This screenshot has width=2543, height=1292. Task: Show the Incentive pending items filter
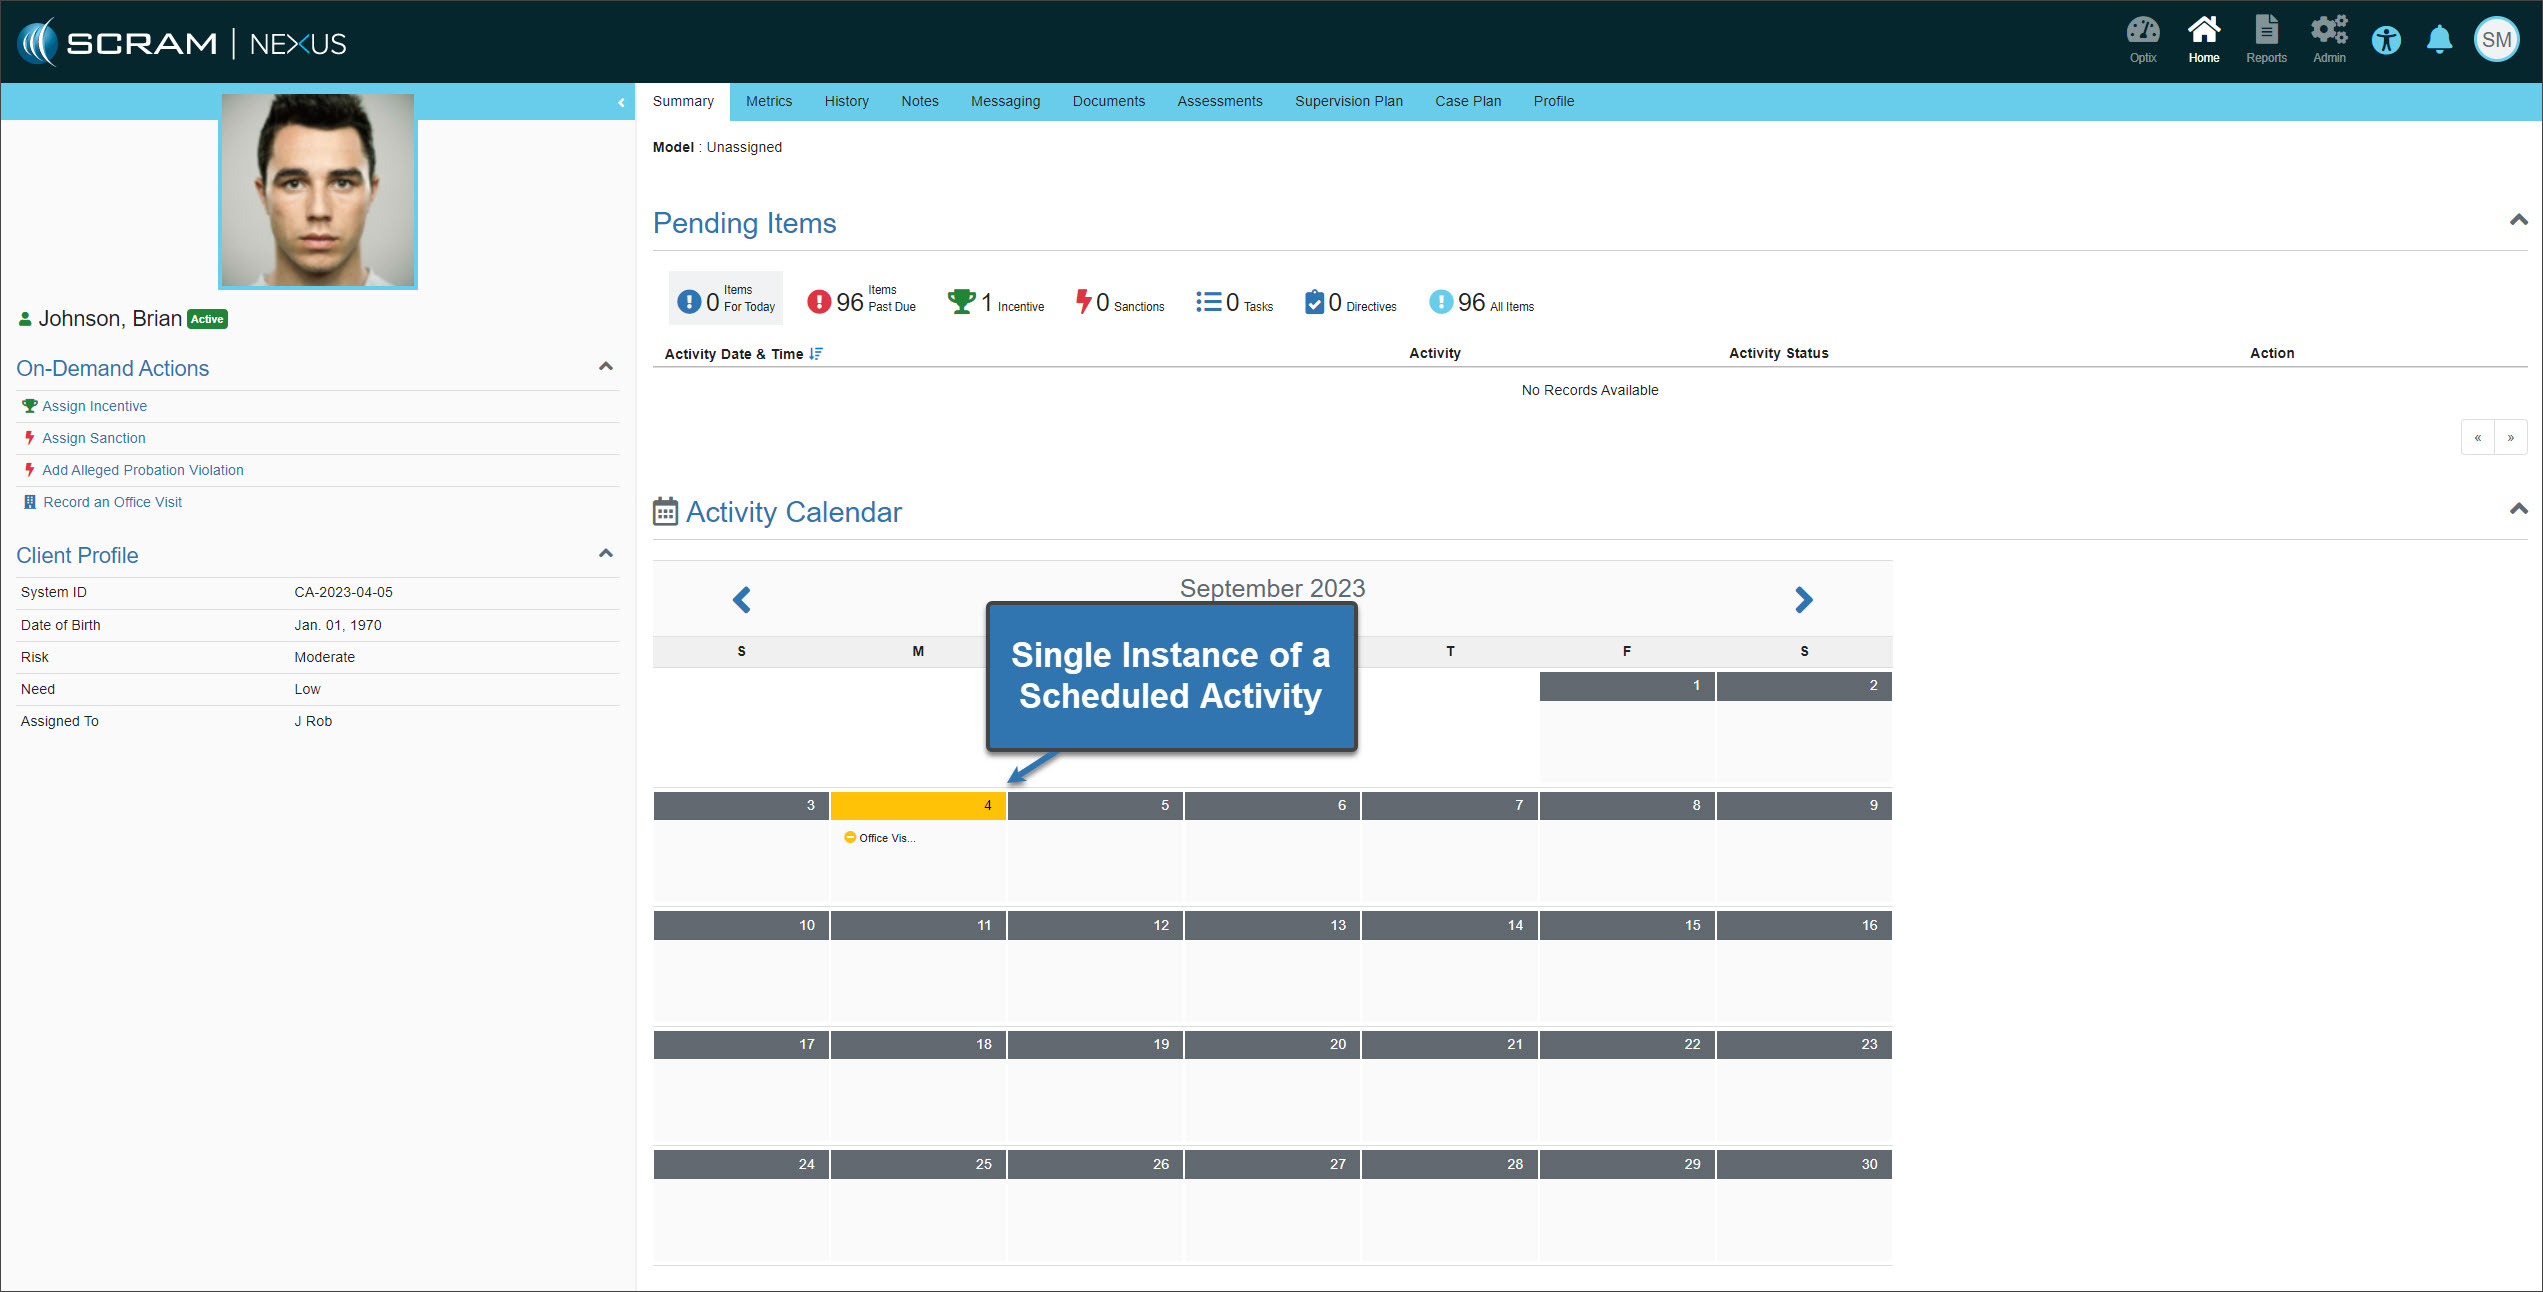(995, 302)
